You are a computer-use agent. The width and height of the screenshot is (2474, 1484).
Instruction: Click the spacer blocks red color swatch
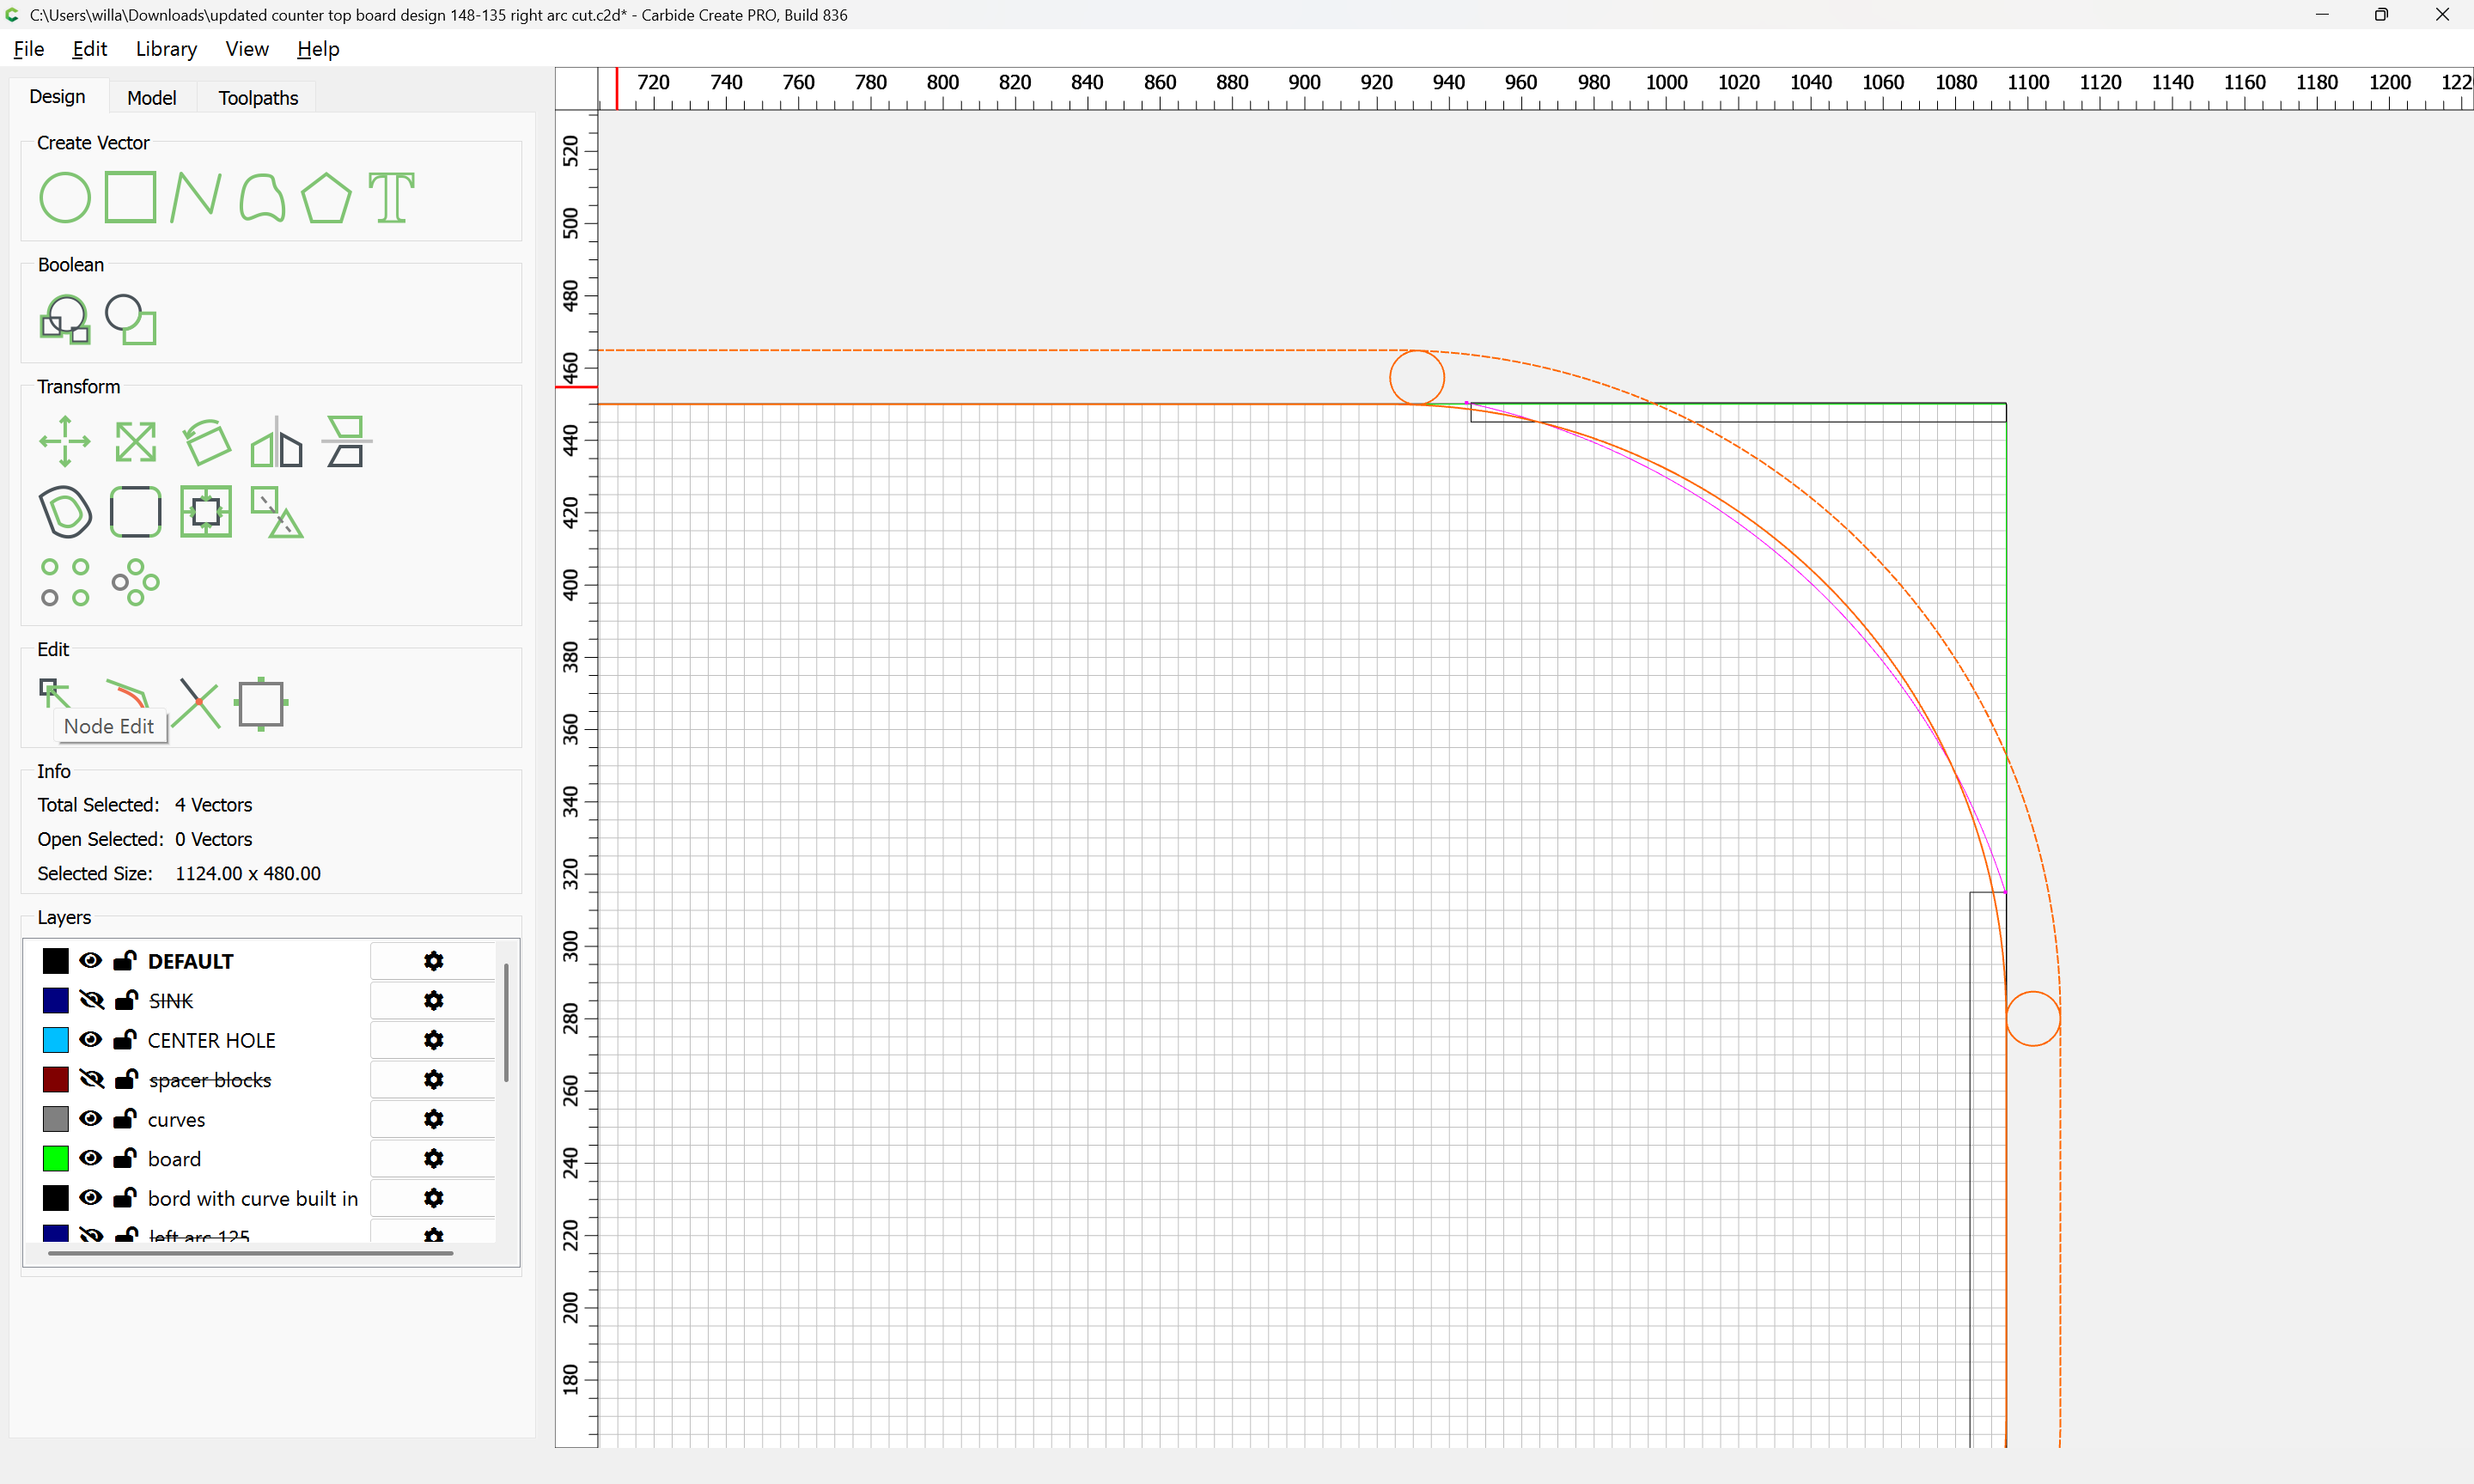pos(56,1080)
